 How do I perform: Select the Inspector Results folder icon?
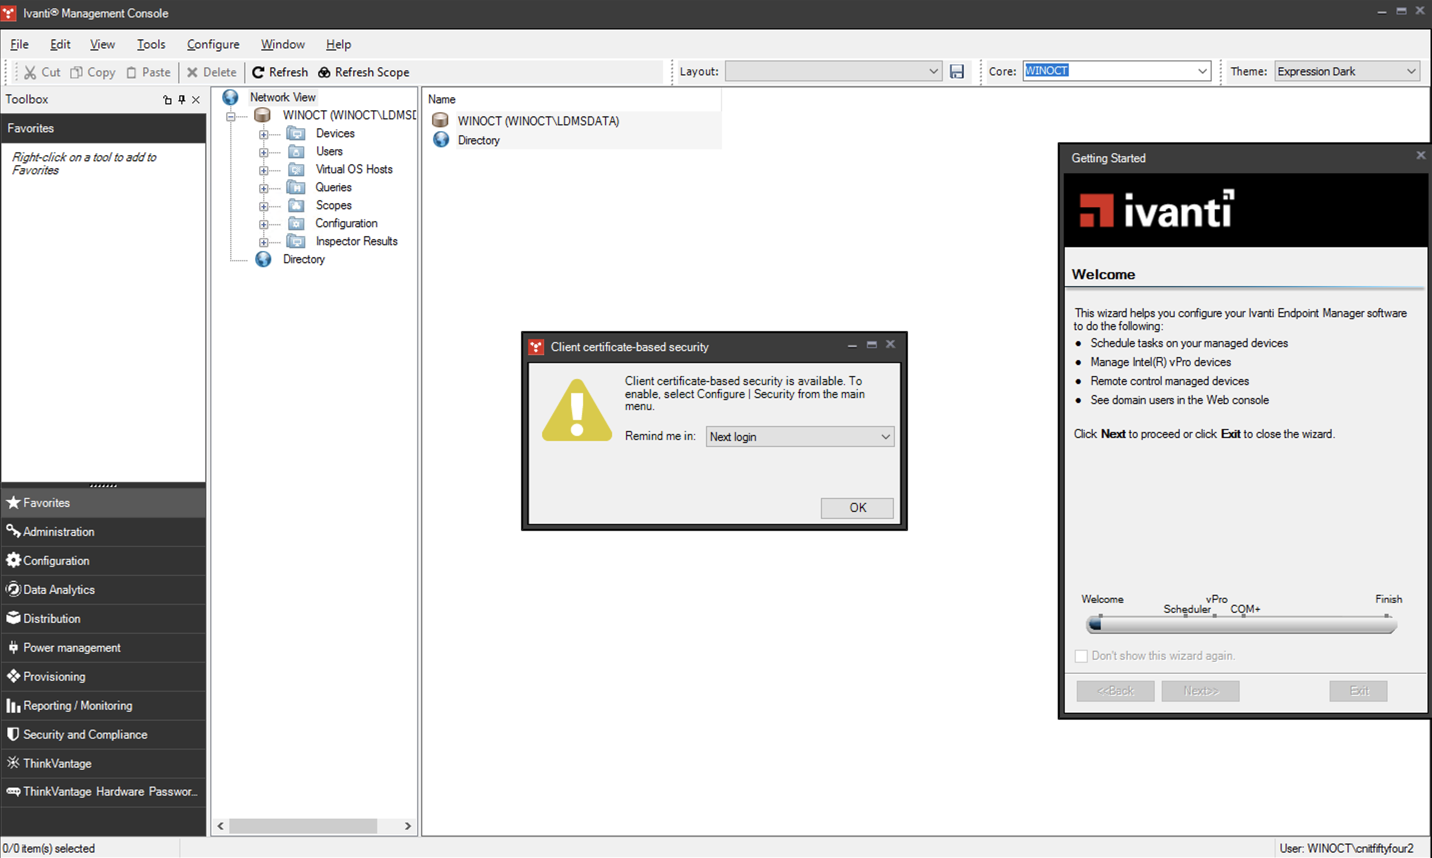[x=296, y=241]
